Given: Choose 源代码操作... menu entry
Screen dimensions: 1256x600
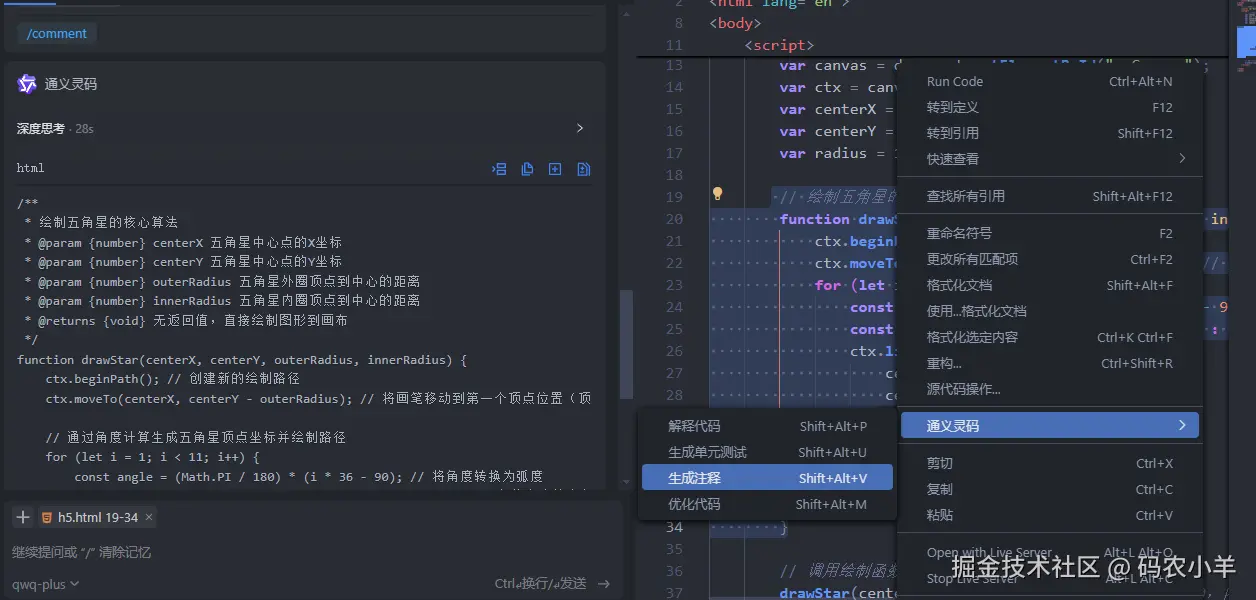Looking at the screenshot, I should click(x=1049, y=389).
